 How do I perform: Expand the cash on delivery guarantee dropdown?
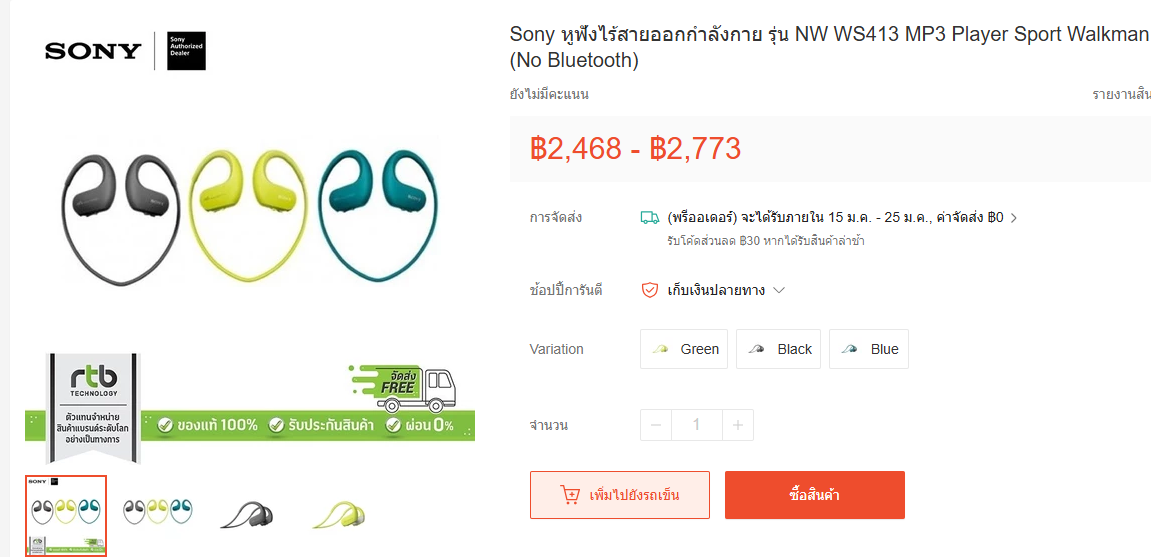779,290
